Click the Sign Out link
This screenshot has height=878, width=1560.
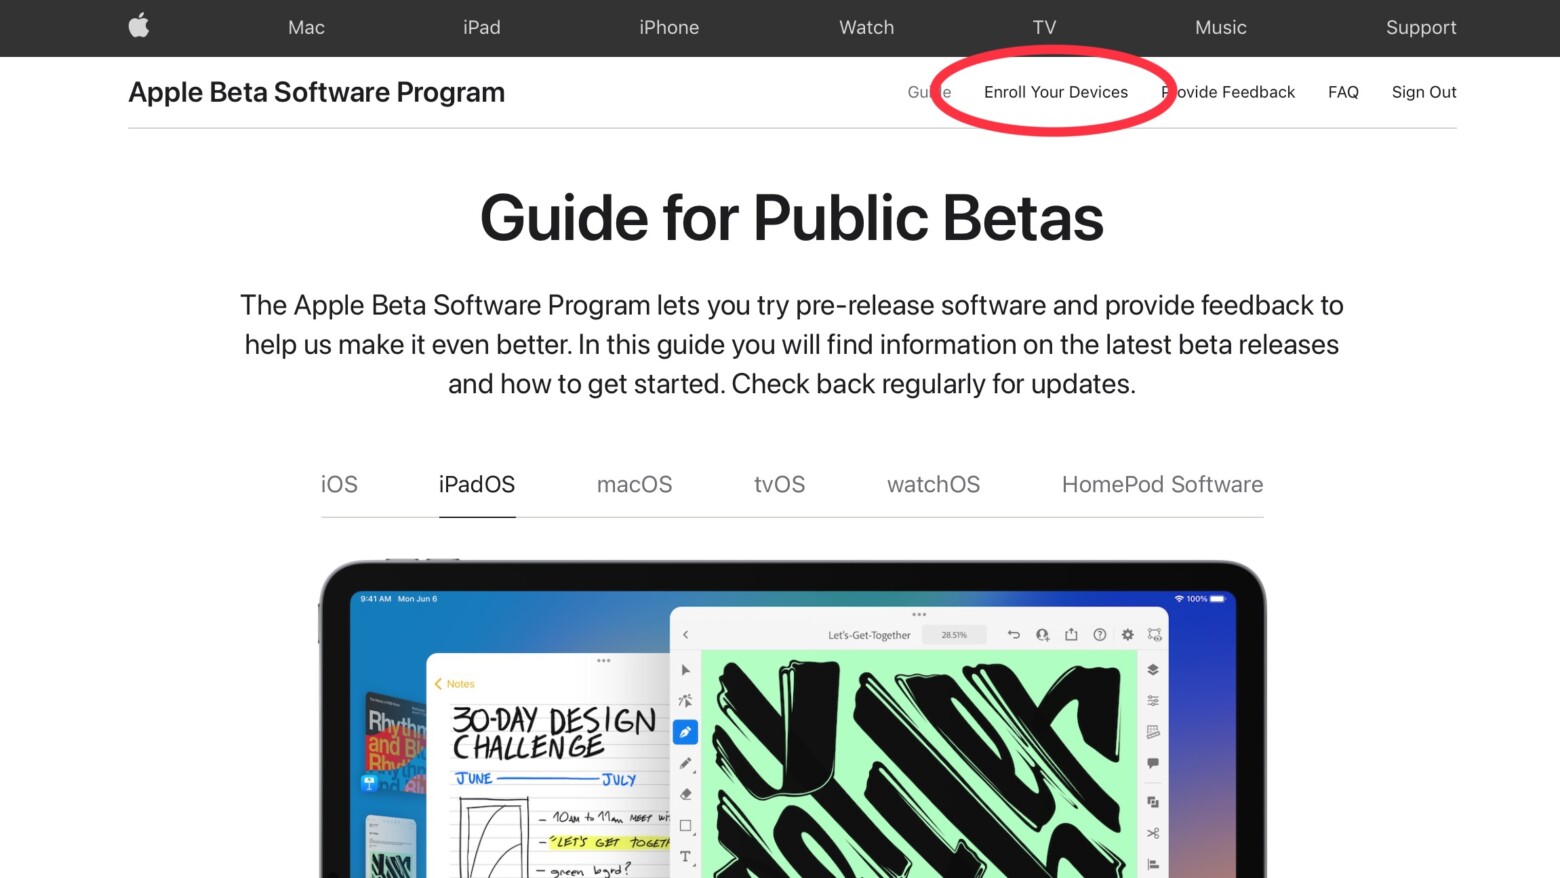click(x=1424, y=91)
